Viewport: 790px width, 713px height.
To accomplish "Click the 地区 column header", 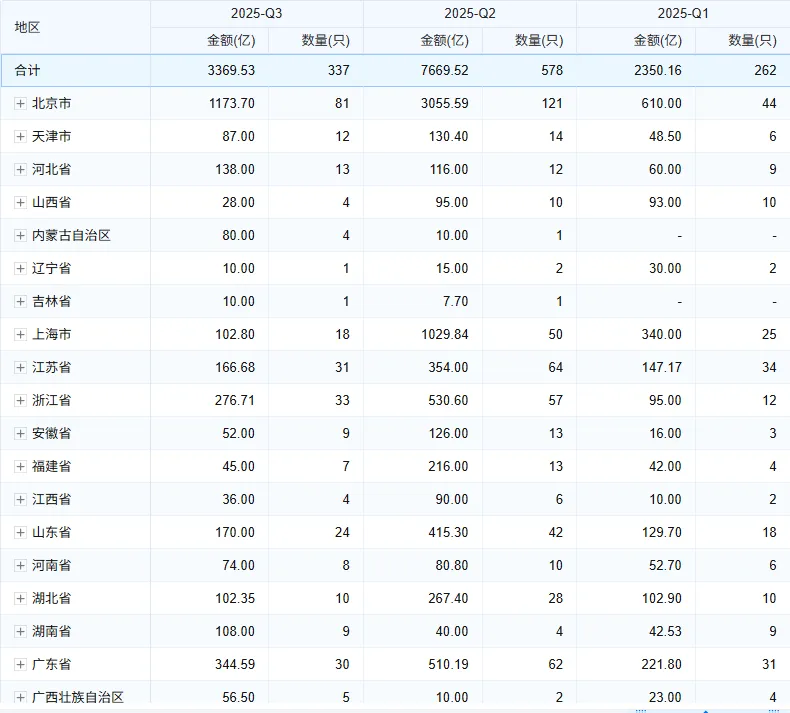I will (x=28, y=27).
